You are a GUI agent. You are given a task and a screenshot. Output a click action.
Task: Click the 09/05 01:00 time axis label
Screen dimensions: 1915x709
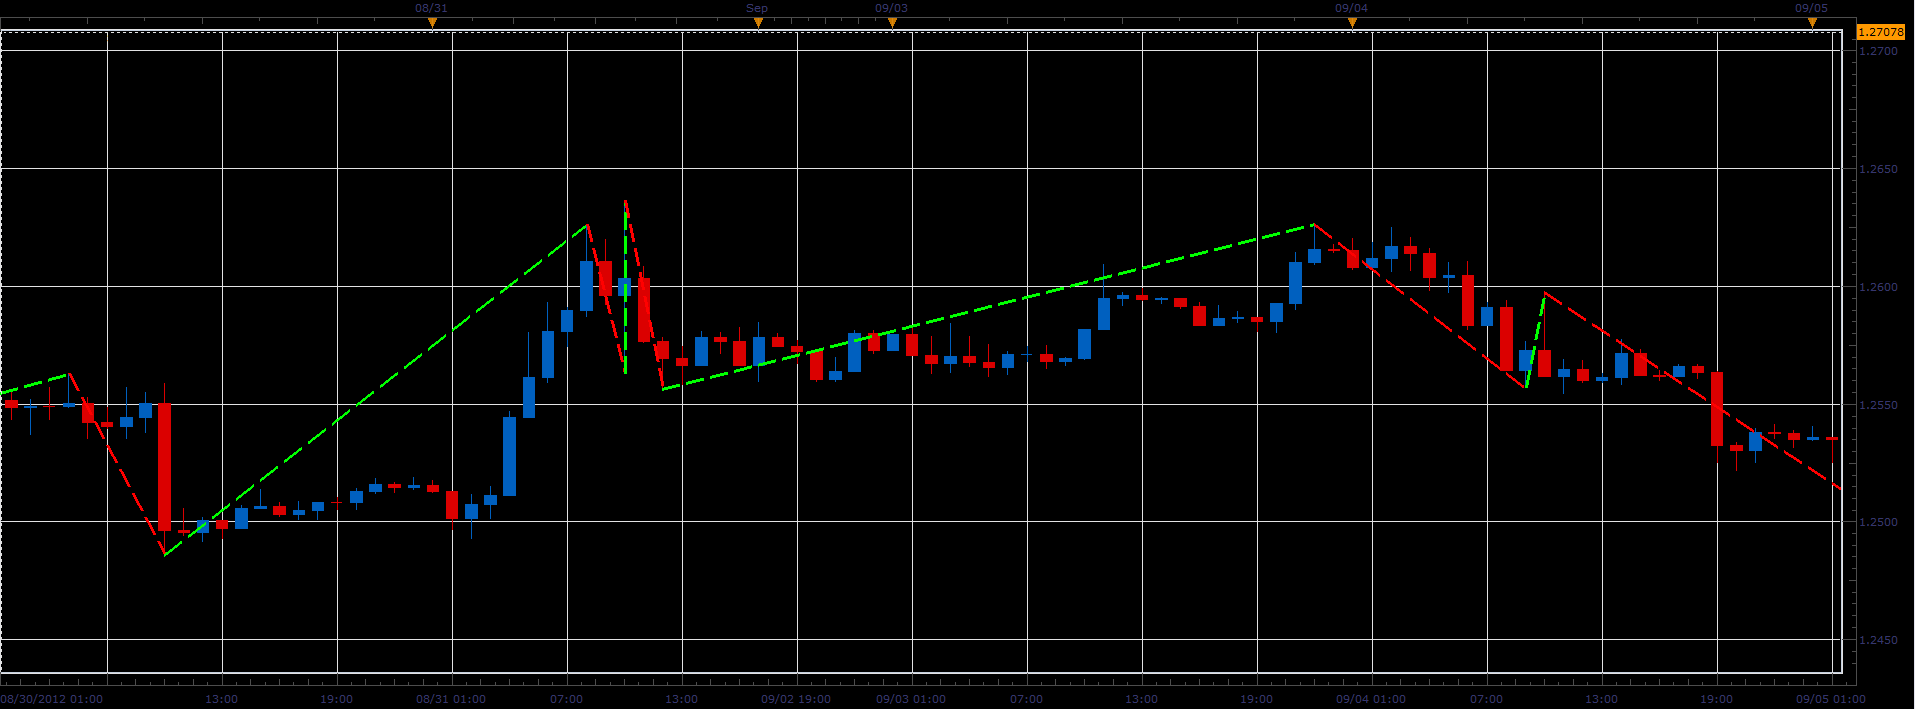tap(1831, 699)
